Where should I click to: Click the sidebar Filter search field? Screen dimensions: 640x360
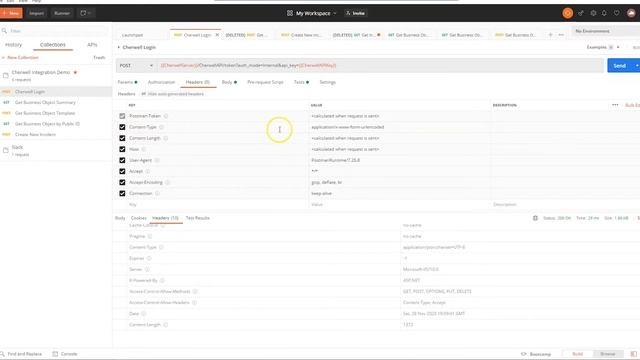[56, 31]
